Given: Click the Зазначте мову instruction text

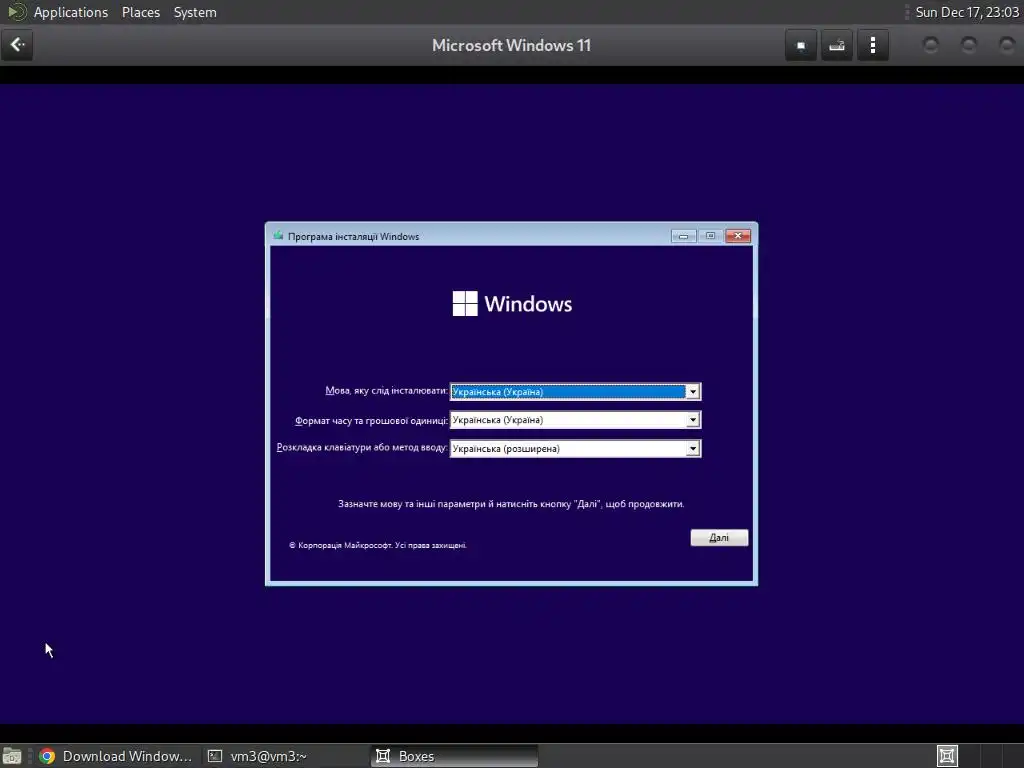Looking at the screenshot, I should pos(511,504).
